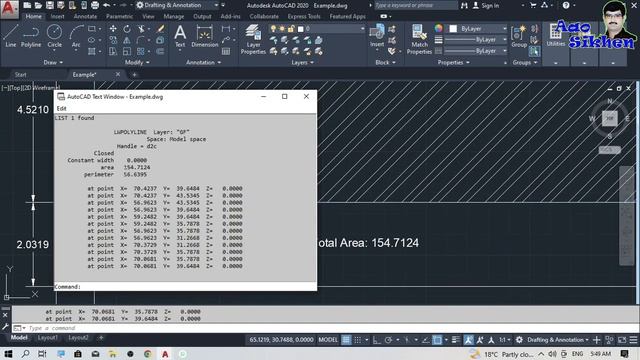Image resolution: width=640 pixels, height=360 pixels.
Task: Click the Rotate tool icon
Action: 127,29
